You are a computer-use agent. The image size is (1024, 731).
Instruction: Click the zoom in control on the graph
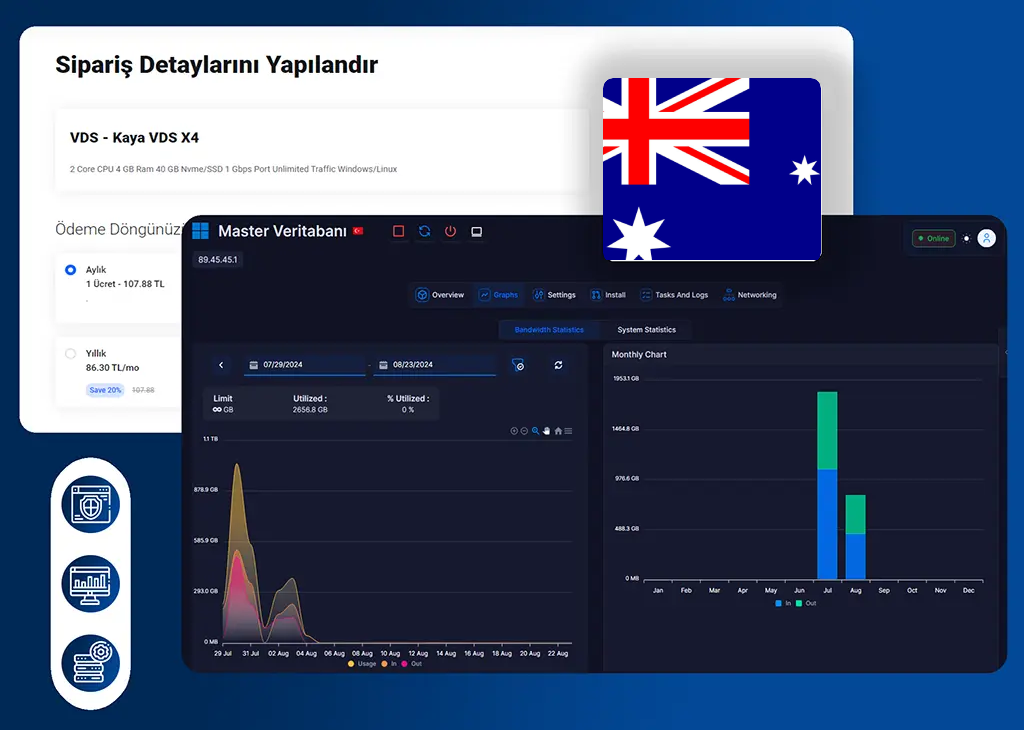514,431
